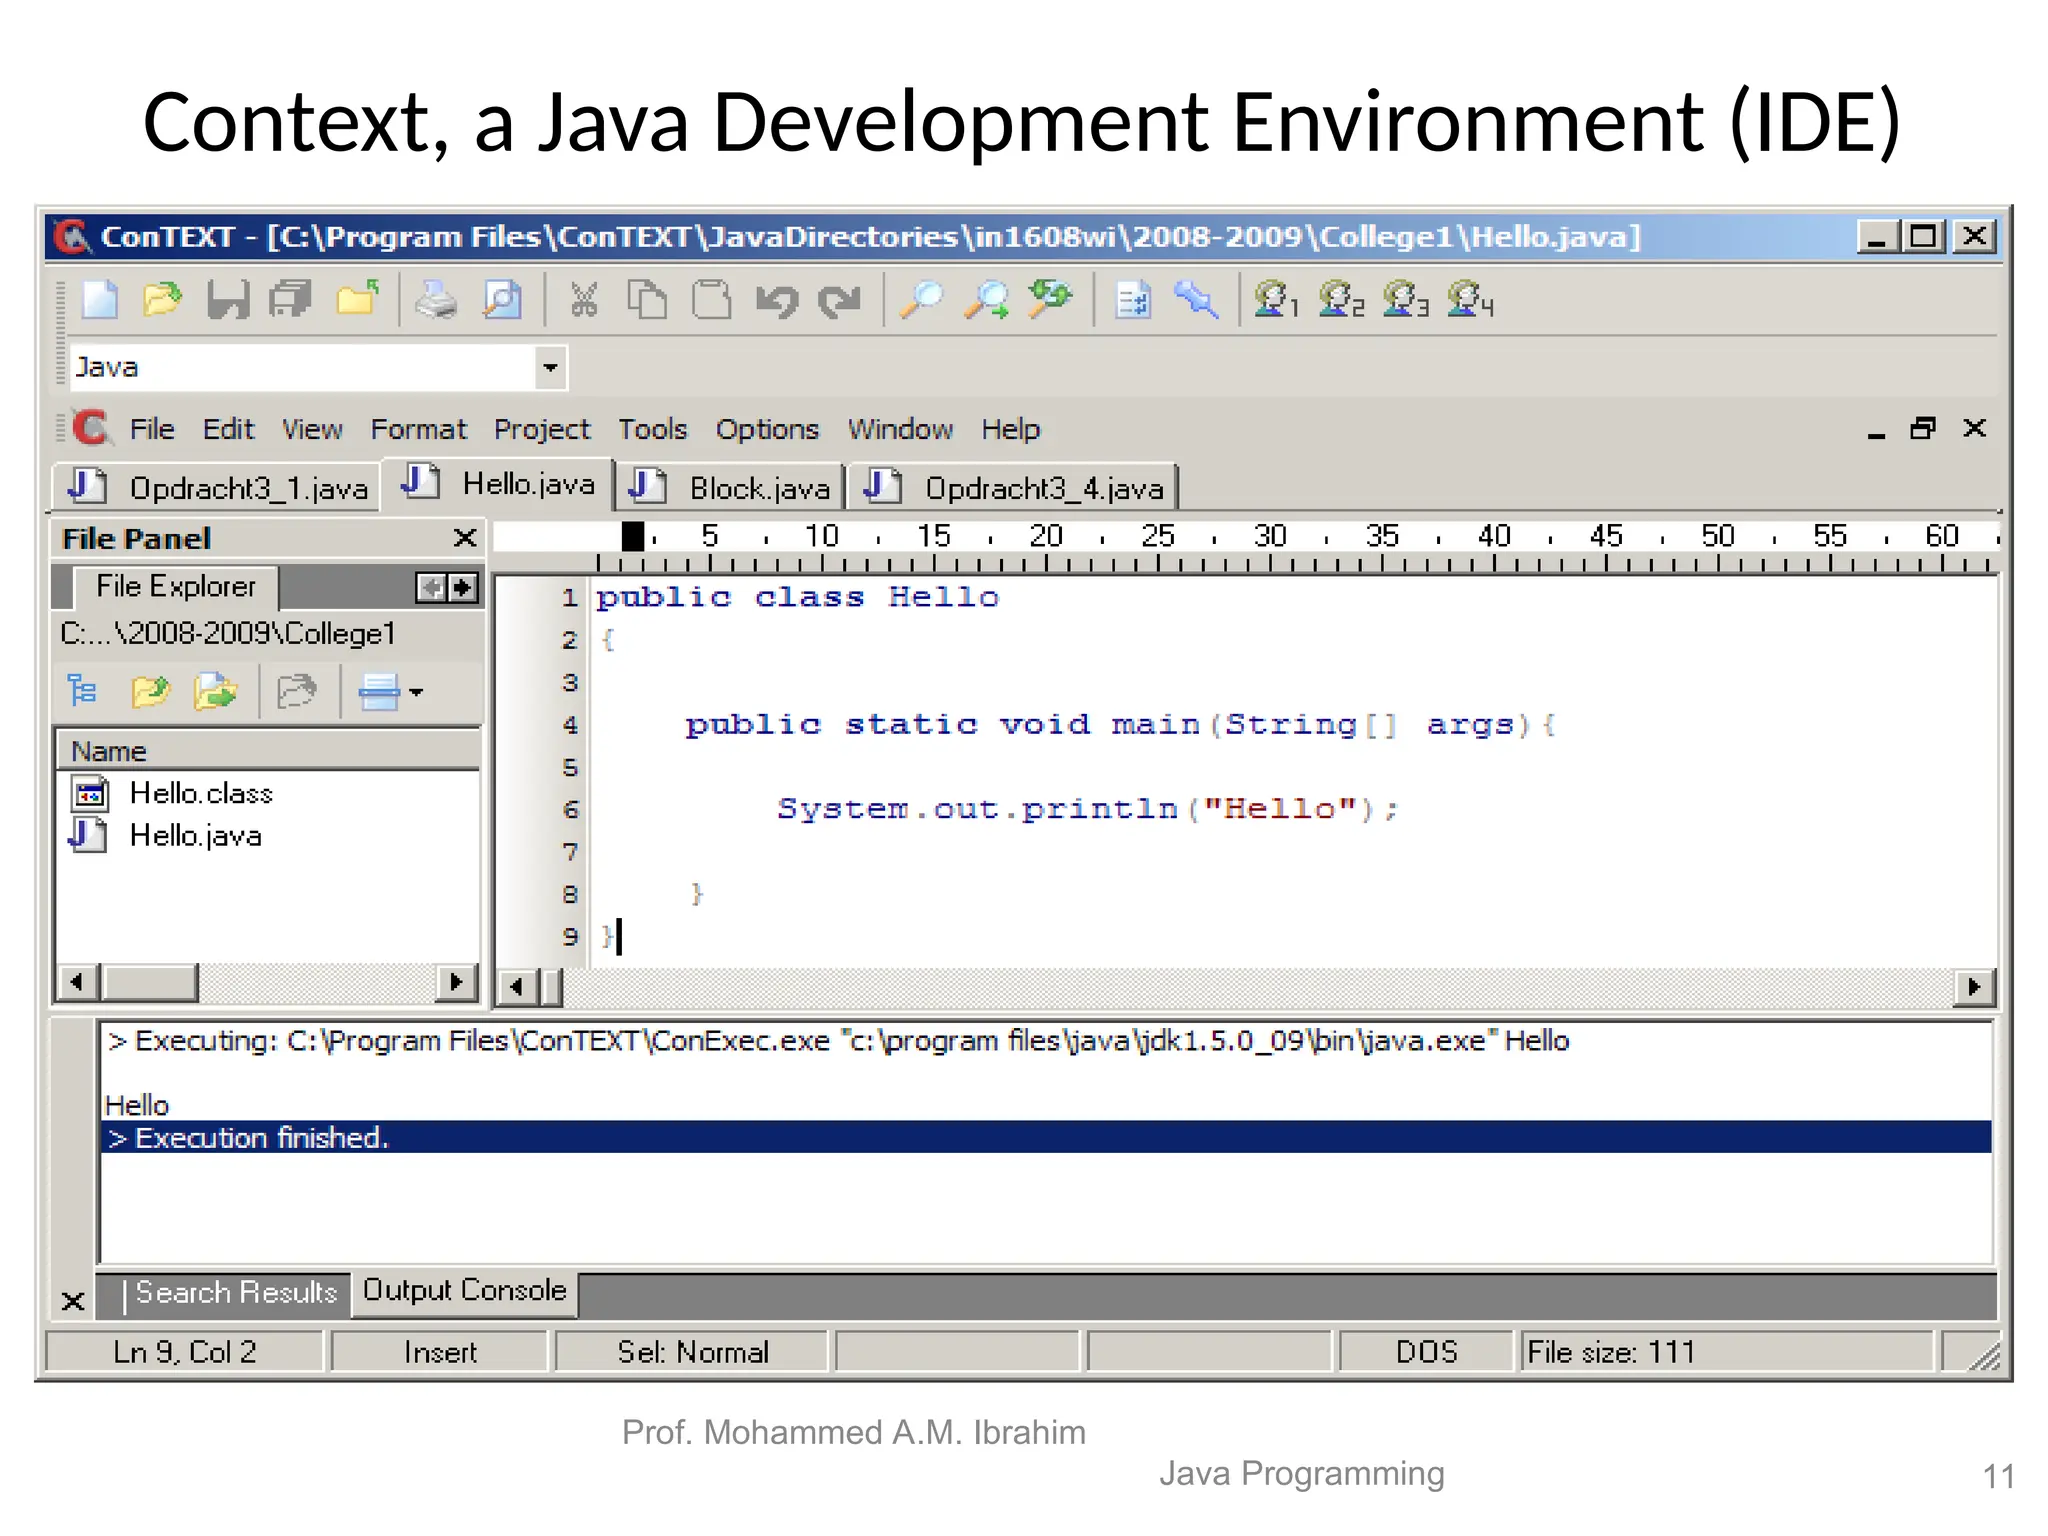Click editor horizontal scrollbar right arrow
The width and height of the screenshot is (2048, 1536).
point(1974,987)
